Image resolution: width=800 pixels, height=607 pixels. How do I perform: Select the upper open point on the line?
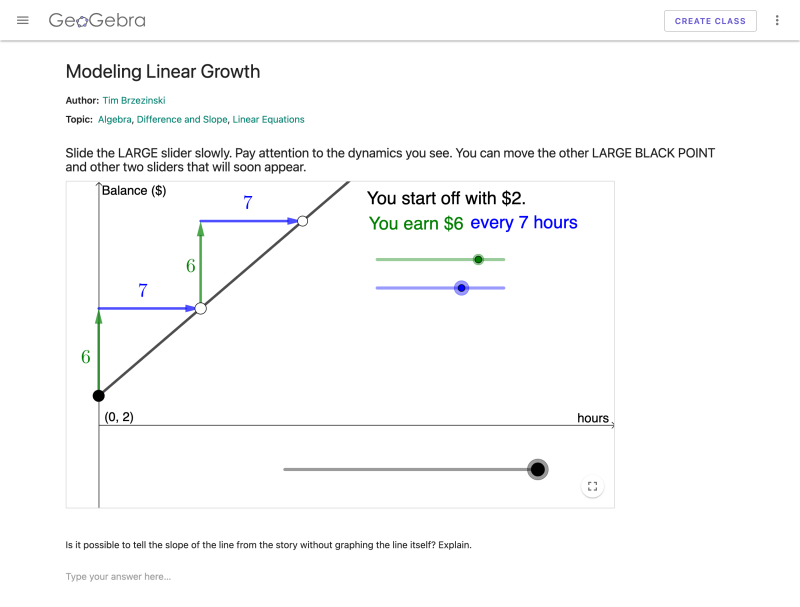tap(303, 221)
